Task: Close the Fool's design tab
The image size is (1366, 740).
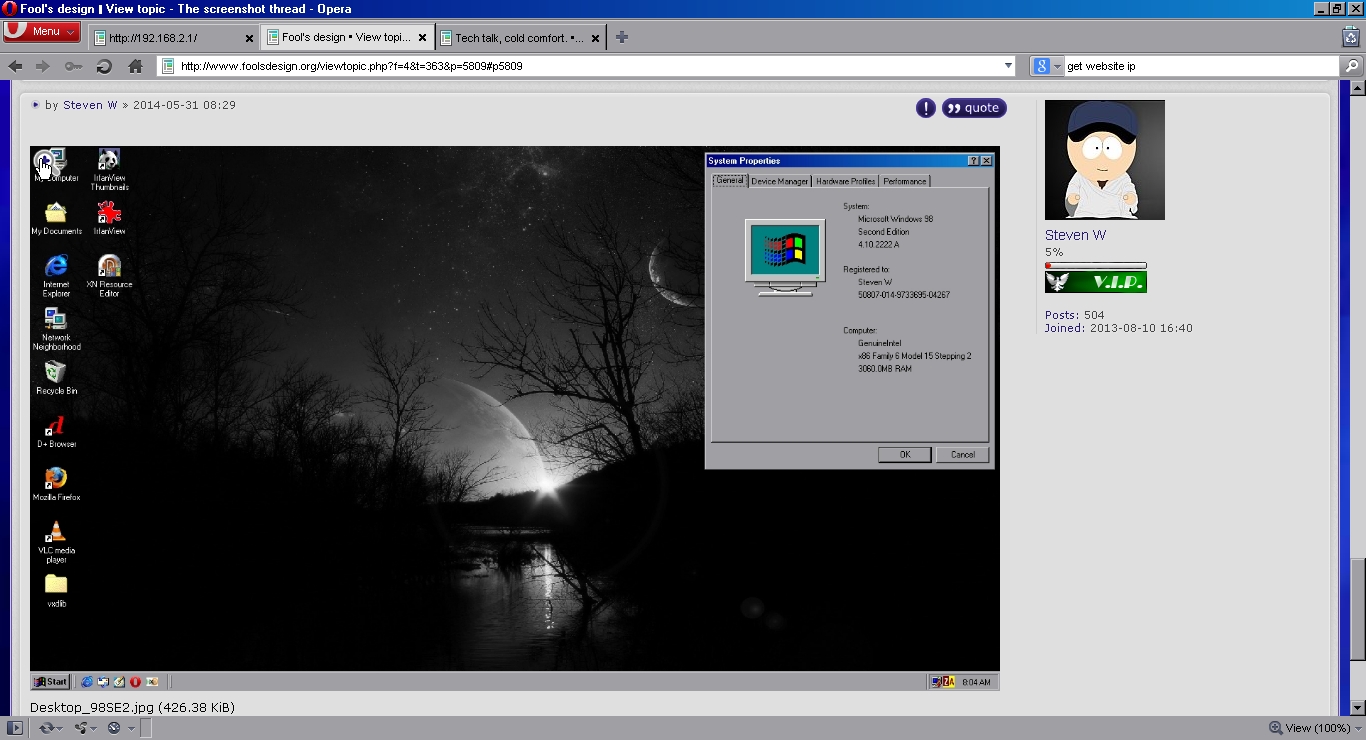Action: click(423, 38)
